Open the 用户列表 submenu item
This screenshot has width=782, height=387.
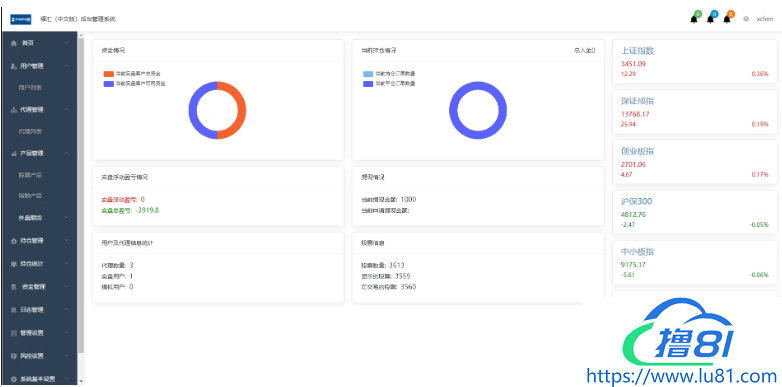pyautogui.click(x=30, y=87)
